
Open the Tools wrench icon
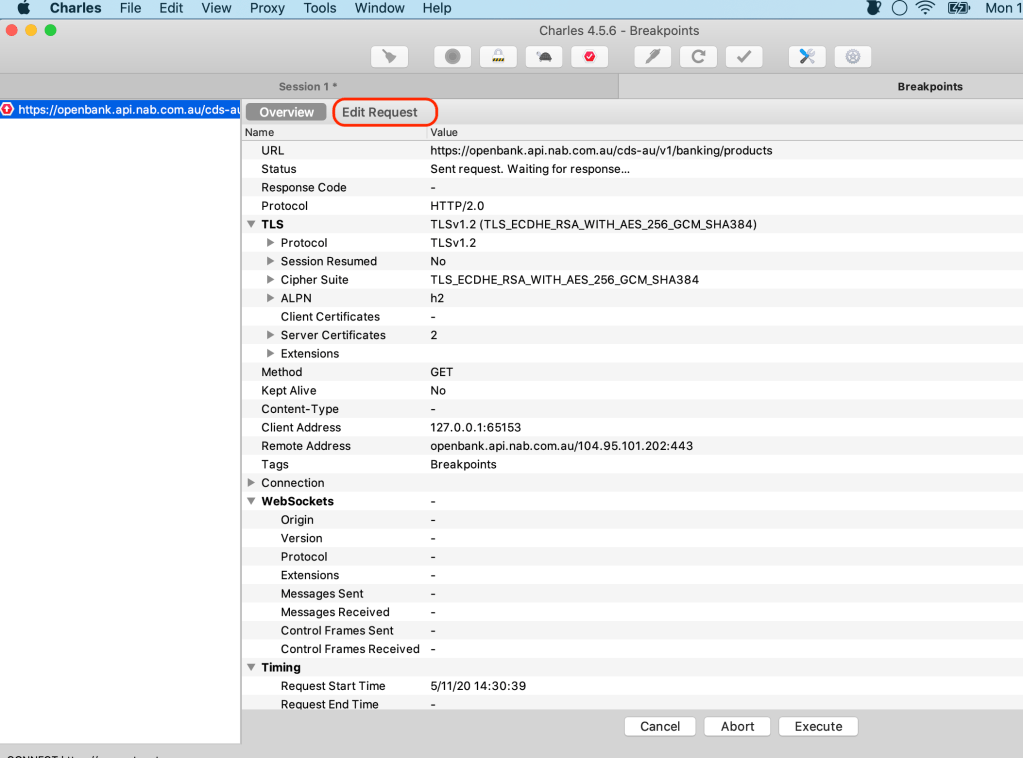(806, 57)
